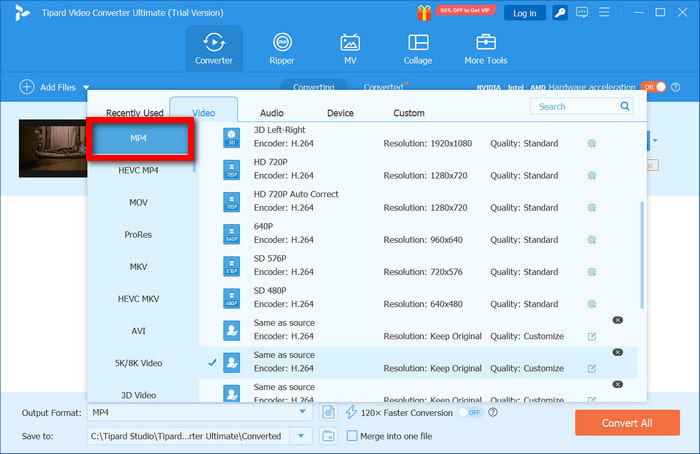700x454 pixels.
Task: Open the Collage module
Action: click(x=418, y=49)
